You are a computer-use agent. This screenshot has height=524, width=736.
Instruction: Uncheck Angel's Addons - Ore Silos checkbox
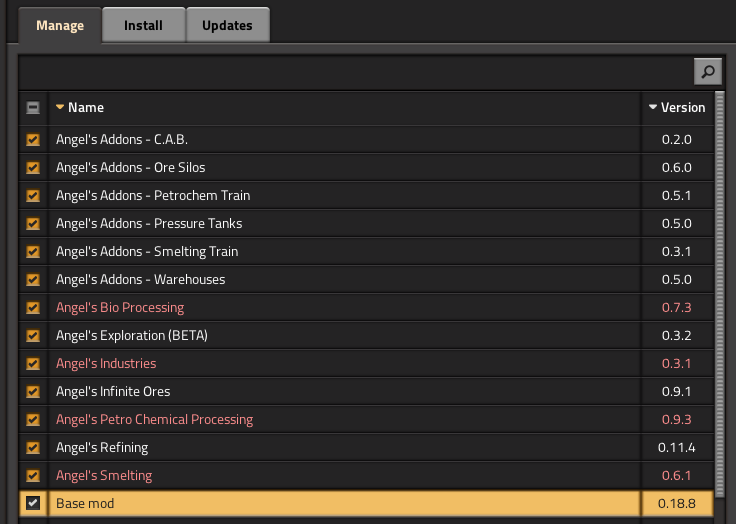(x=33, y=168)
